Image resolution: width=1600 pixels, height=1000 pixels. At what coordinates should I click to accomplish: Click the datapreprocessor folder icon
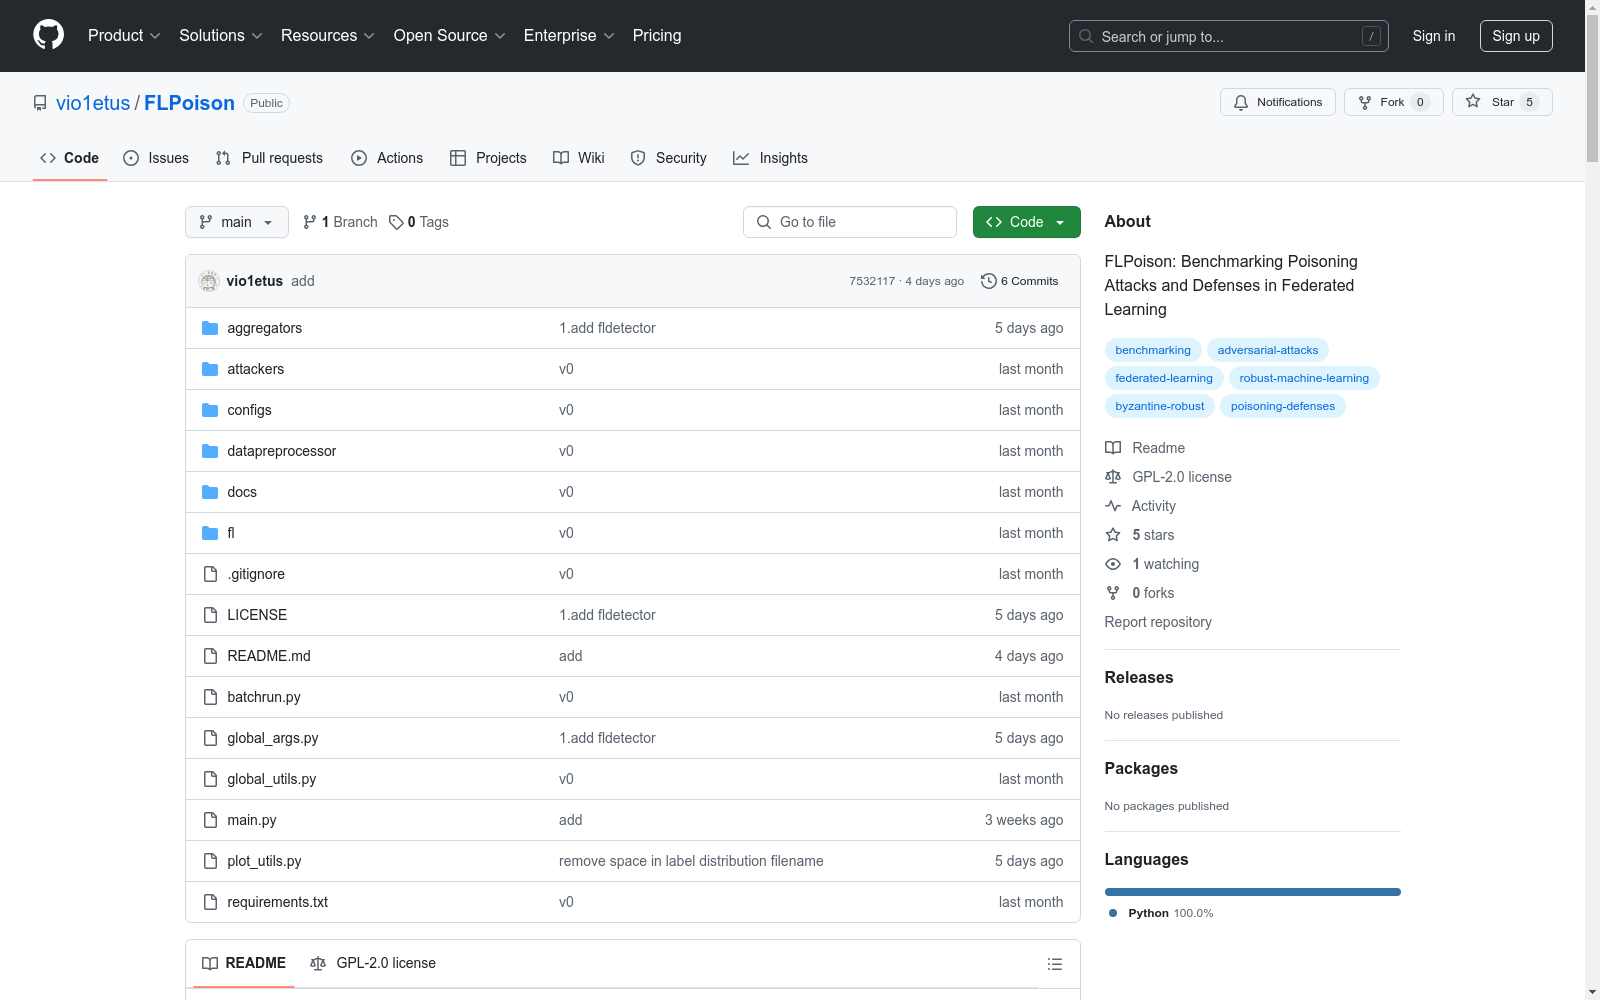coord(210,451)
